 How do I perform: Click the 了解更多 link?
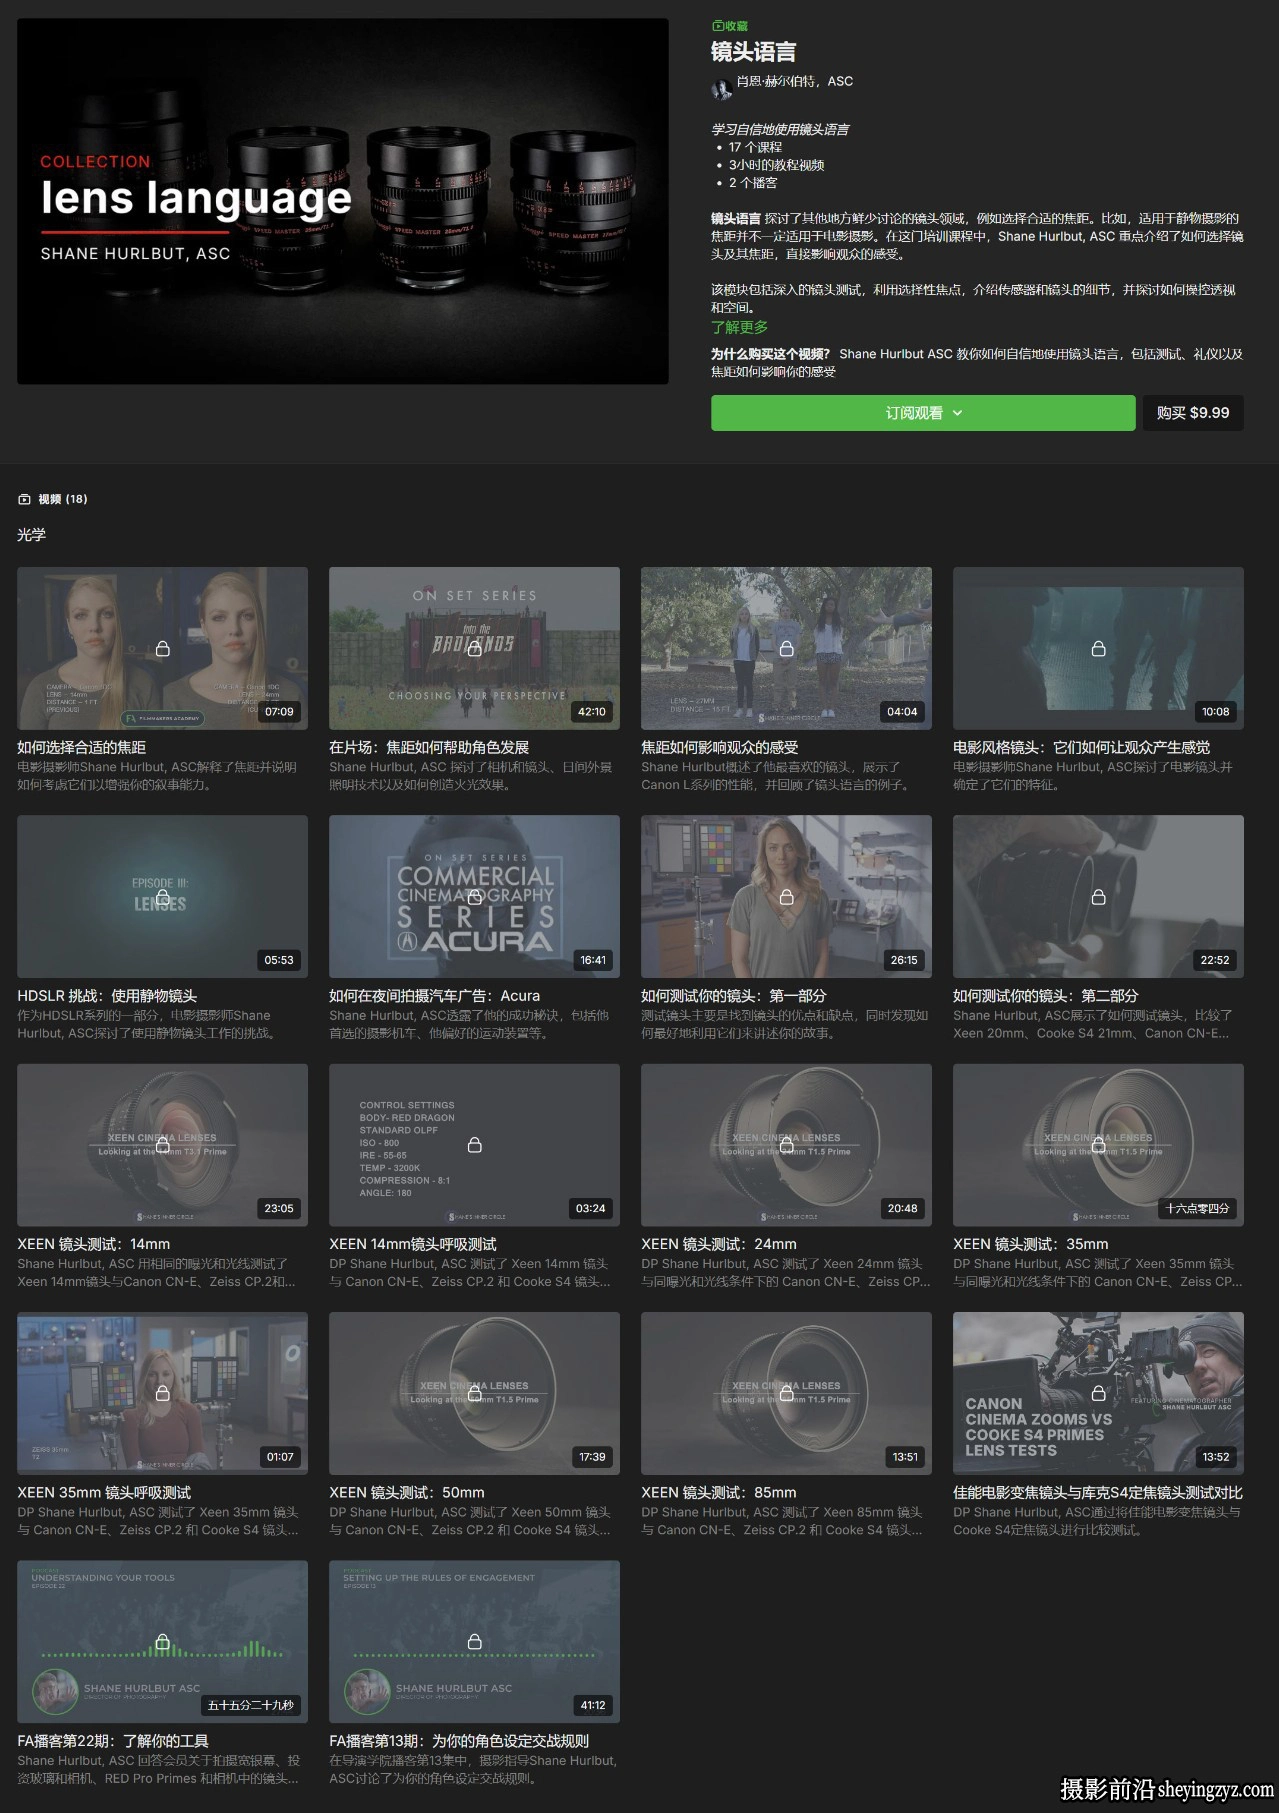(x=739, y=327)
